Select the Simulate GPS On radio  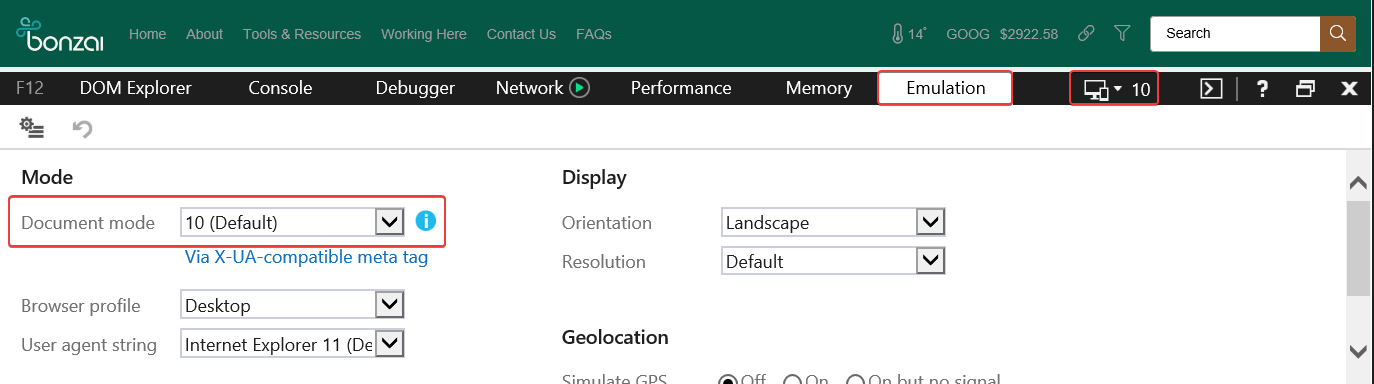coord(792,381)
